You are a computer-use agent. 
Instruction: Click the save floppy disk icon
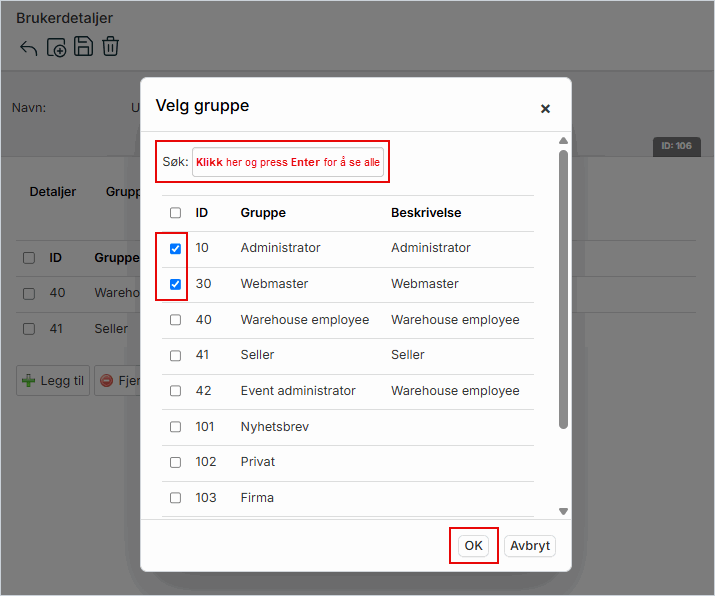click(84, 46)
